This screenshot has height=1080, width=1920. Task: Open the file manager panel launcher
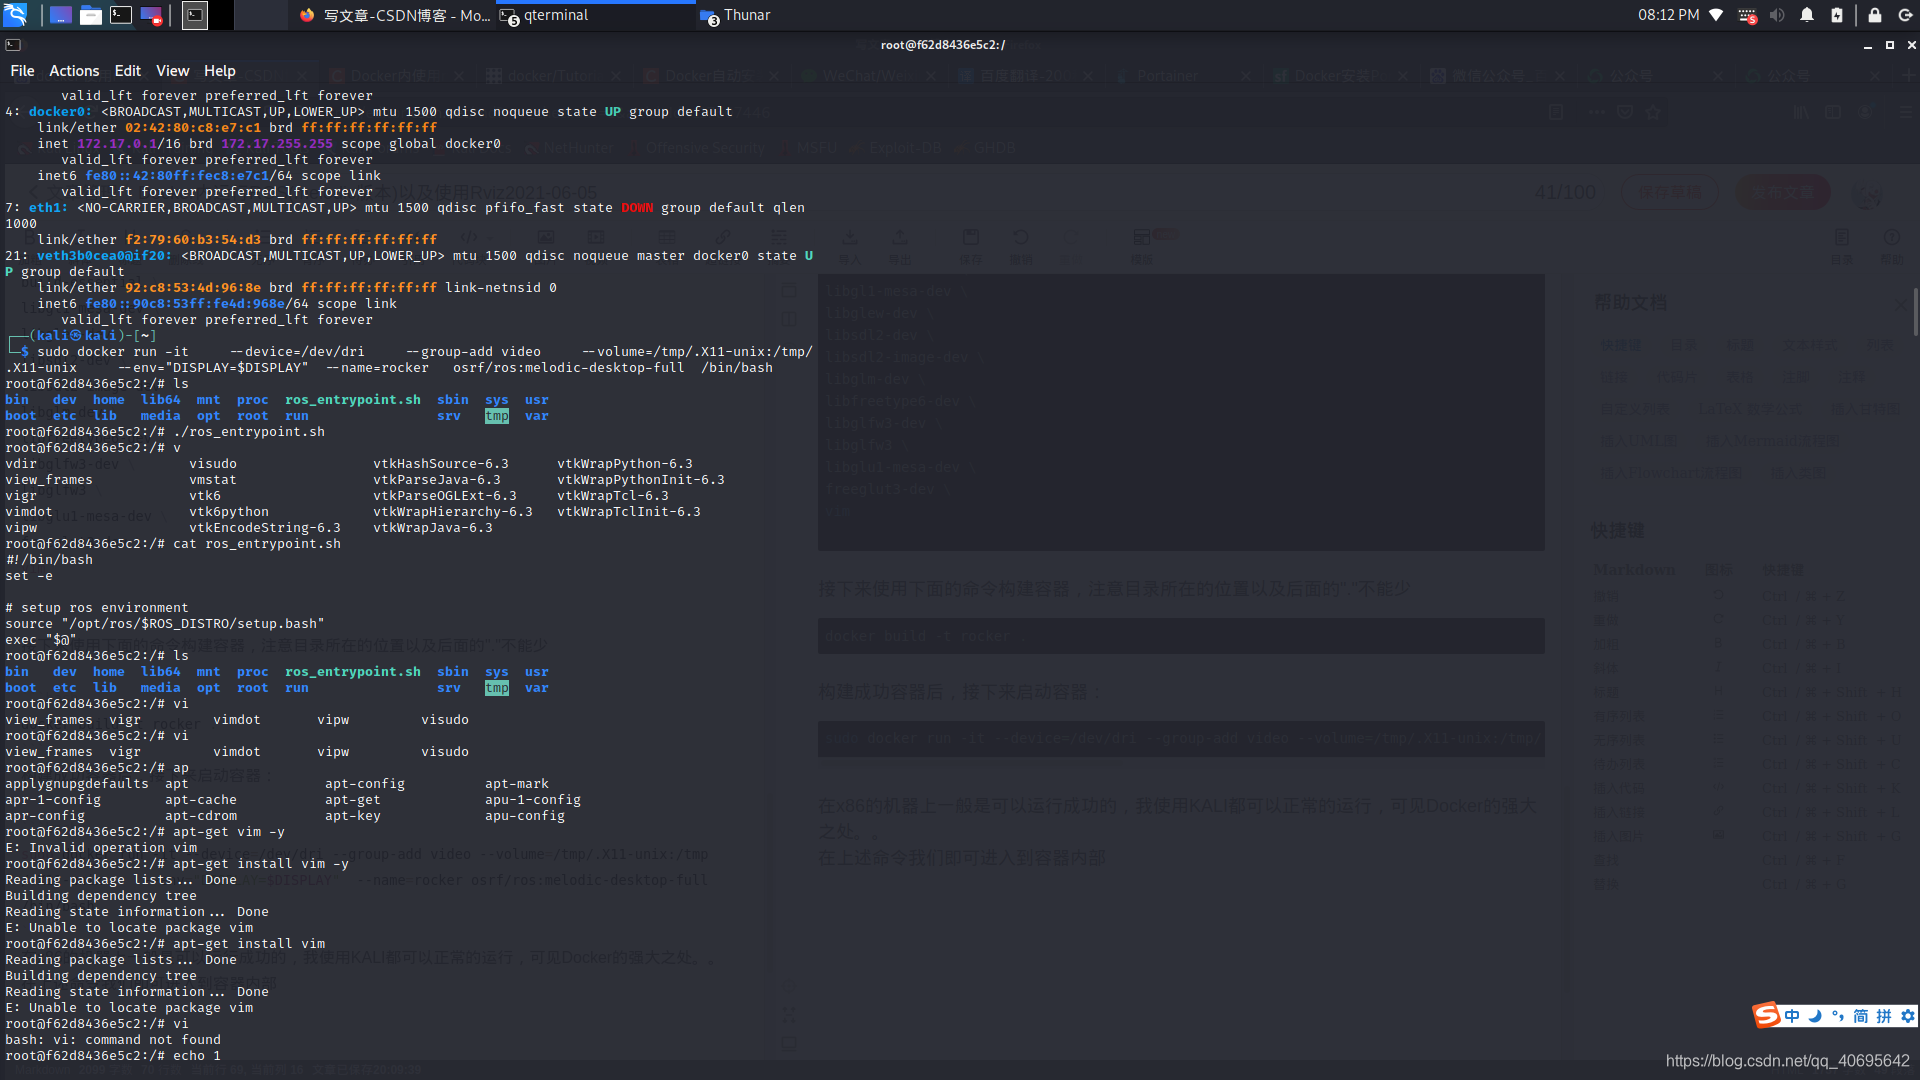[x=91, y=15]
